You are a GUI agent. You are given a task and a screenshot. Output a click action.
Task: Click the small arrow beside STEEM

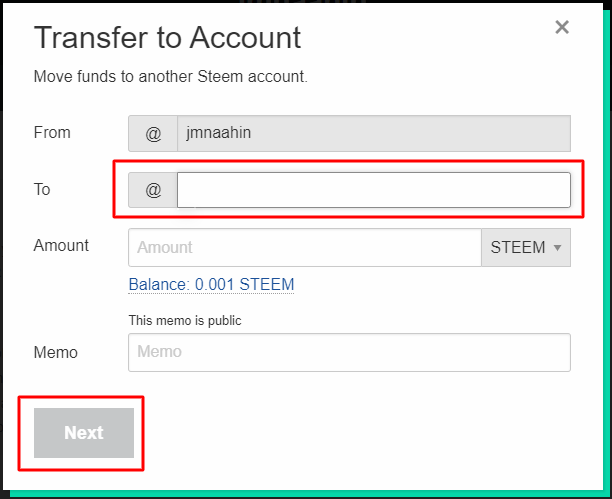556,248
